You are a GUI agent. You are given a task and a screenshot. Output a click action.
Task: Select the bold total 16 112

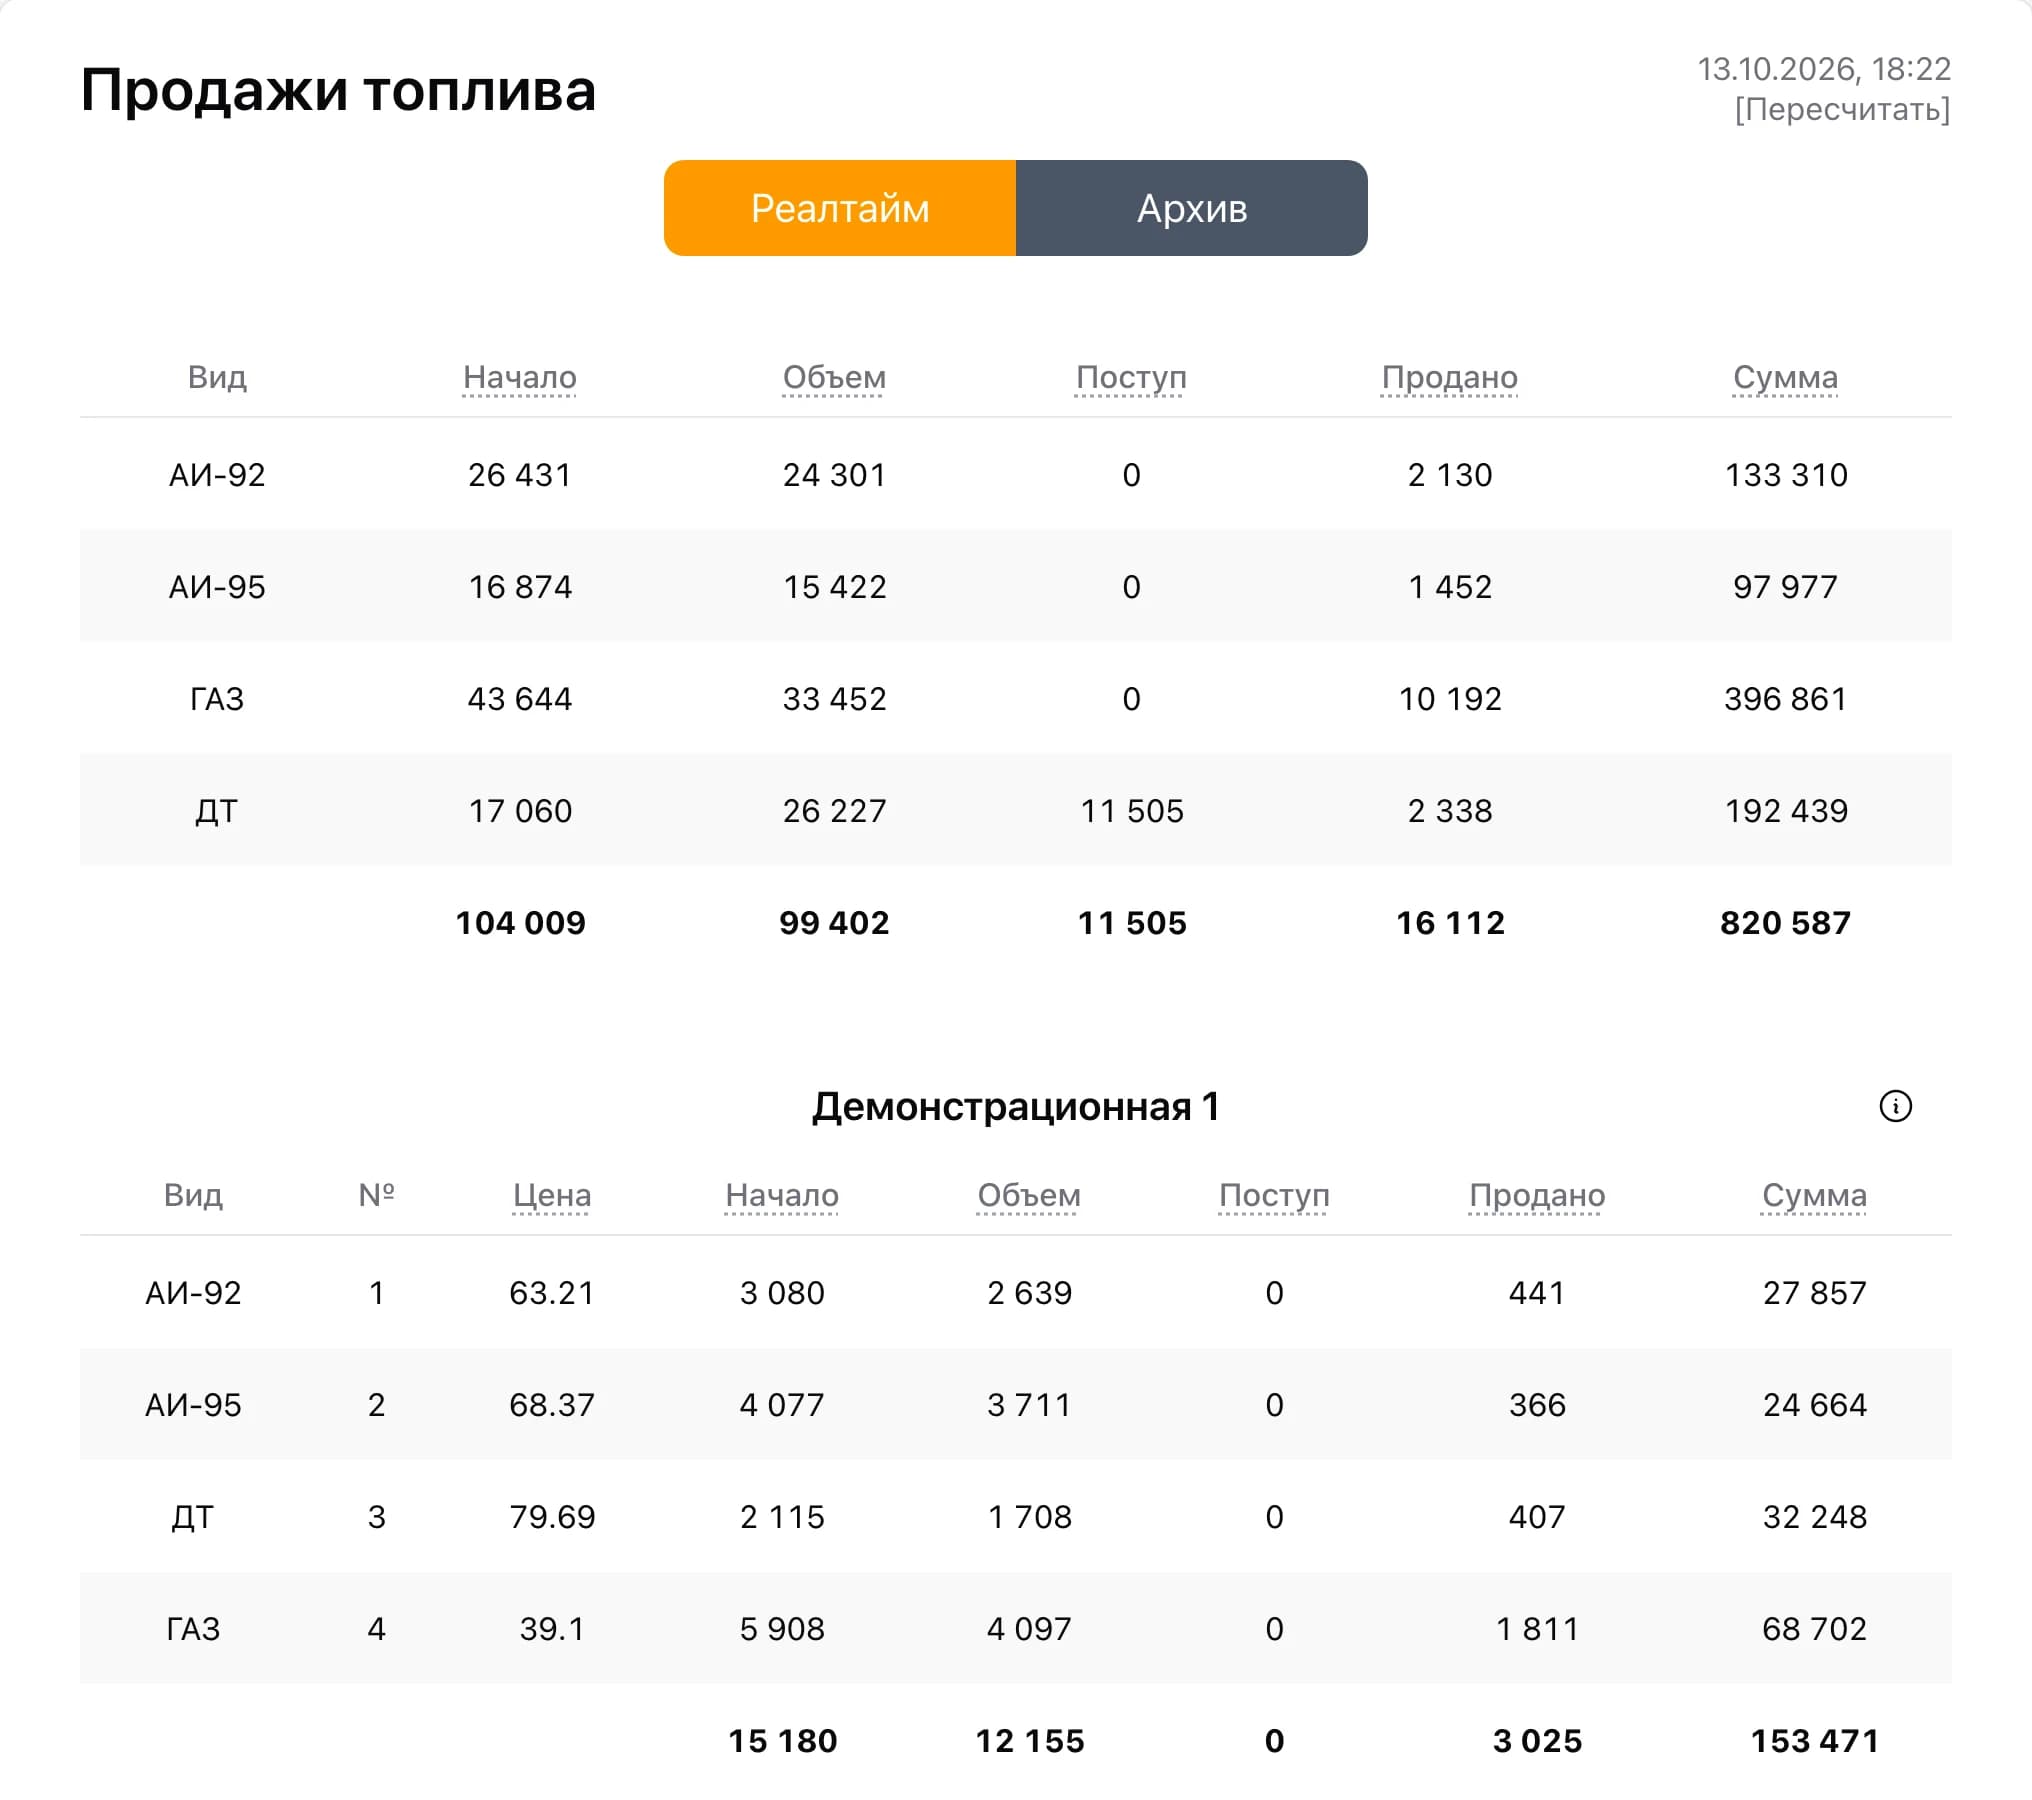1450,923
